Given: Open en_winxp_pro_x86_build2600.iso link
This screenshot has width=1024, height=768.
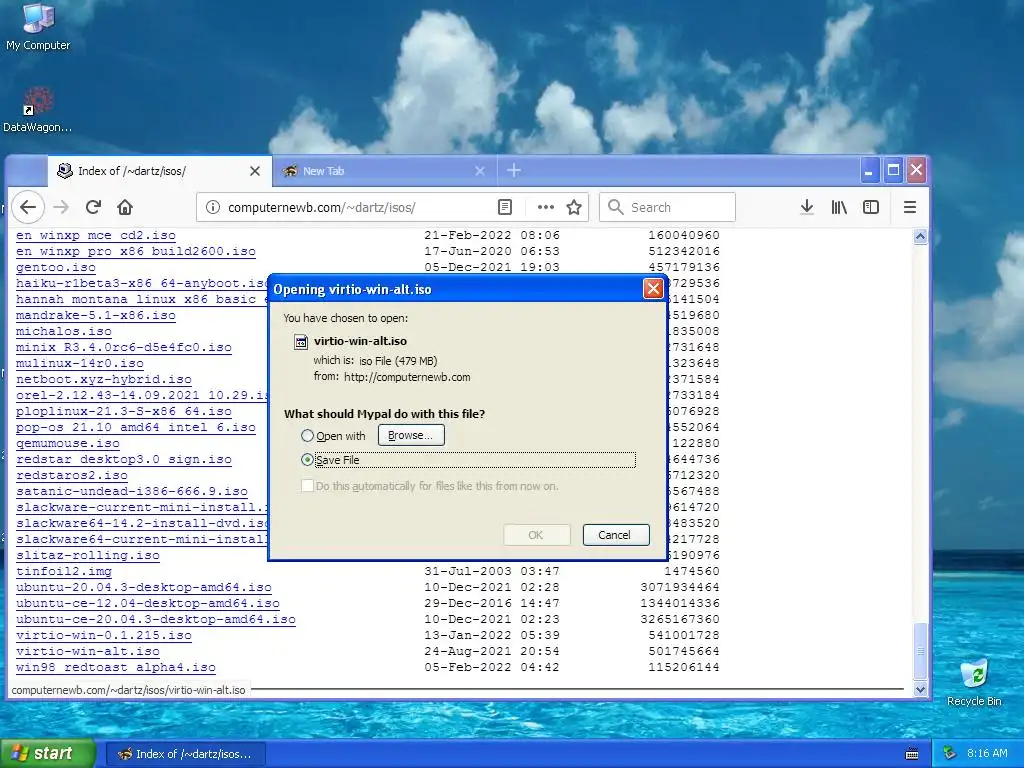Looking at the screenshot, I should (x=136, y=251).
